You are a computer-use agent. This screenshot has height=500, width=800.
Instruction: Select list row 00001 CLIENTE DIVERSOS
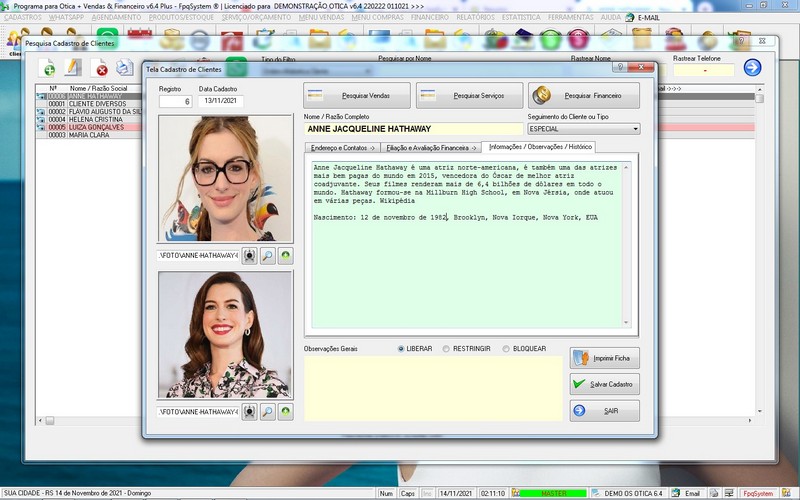pyautogui.click(x=89, y=104)
